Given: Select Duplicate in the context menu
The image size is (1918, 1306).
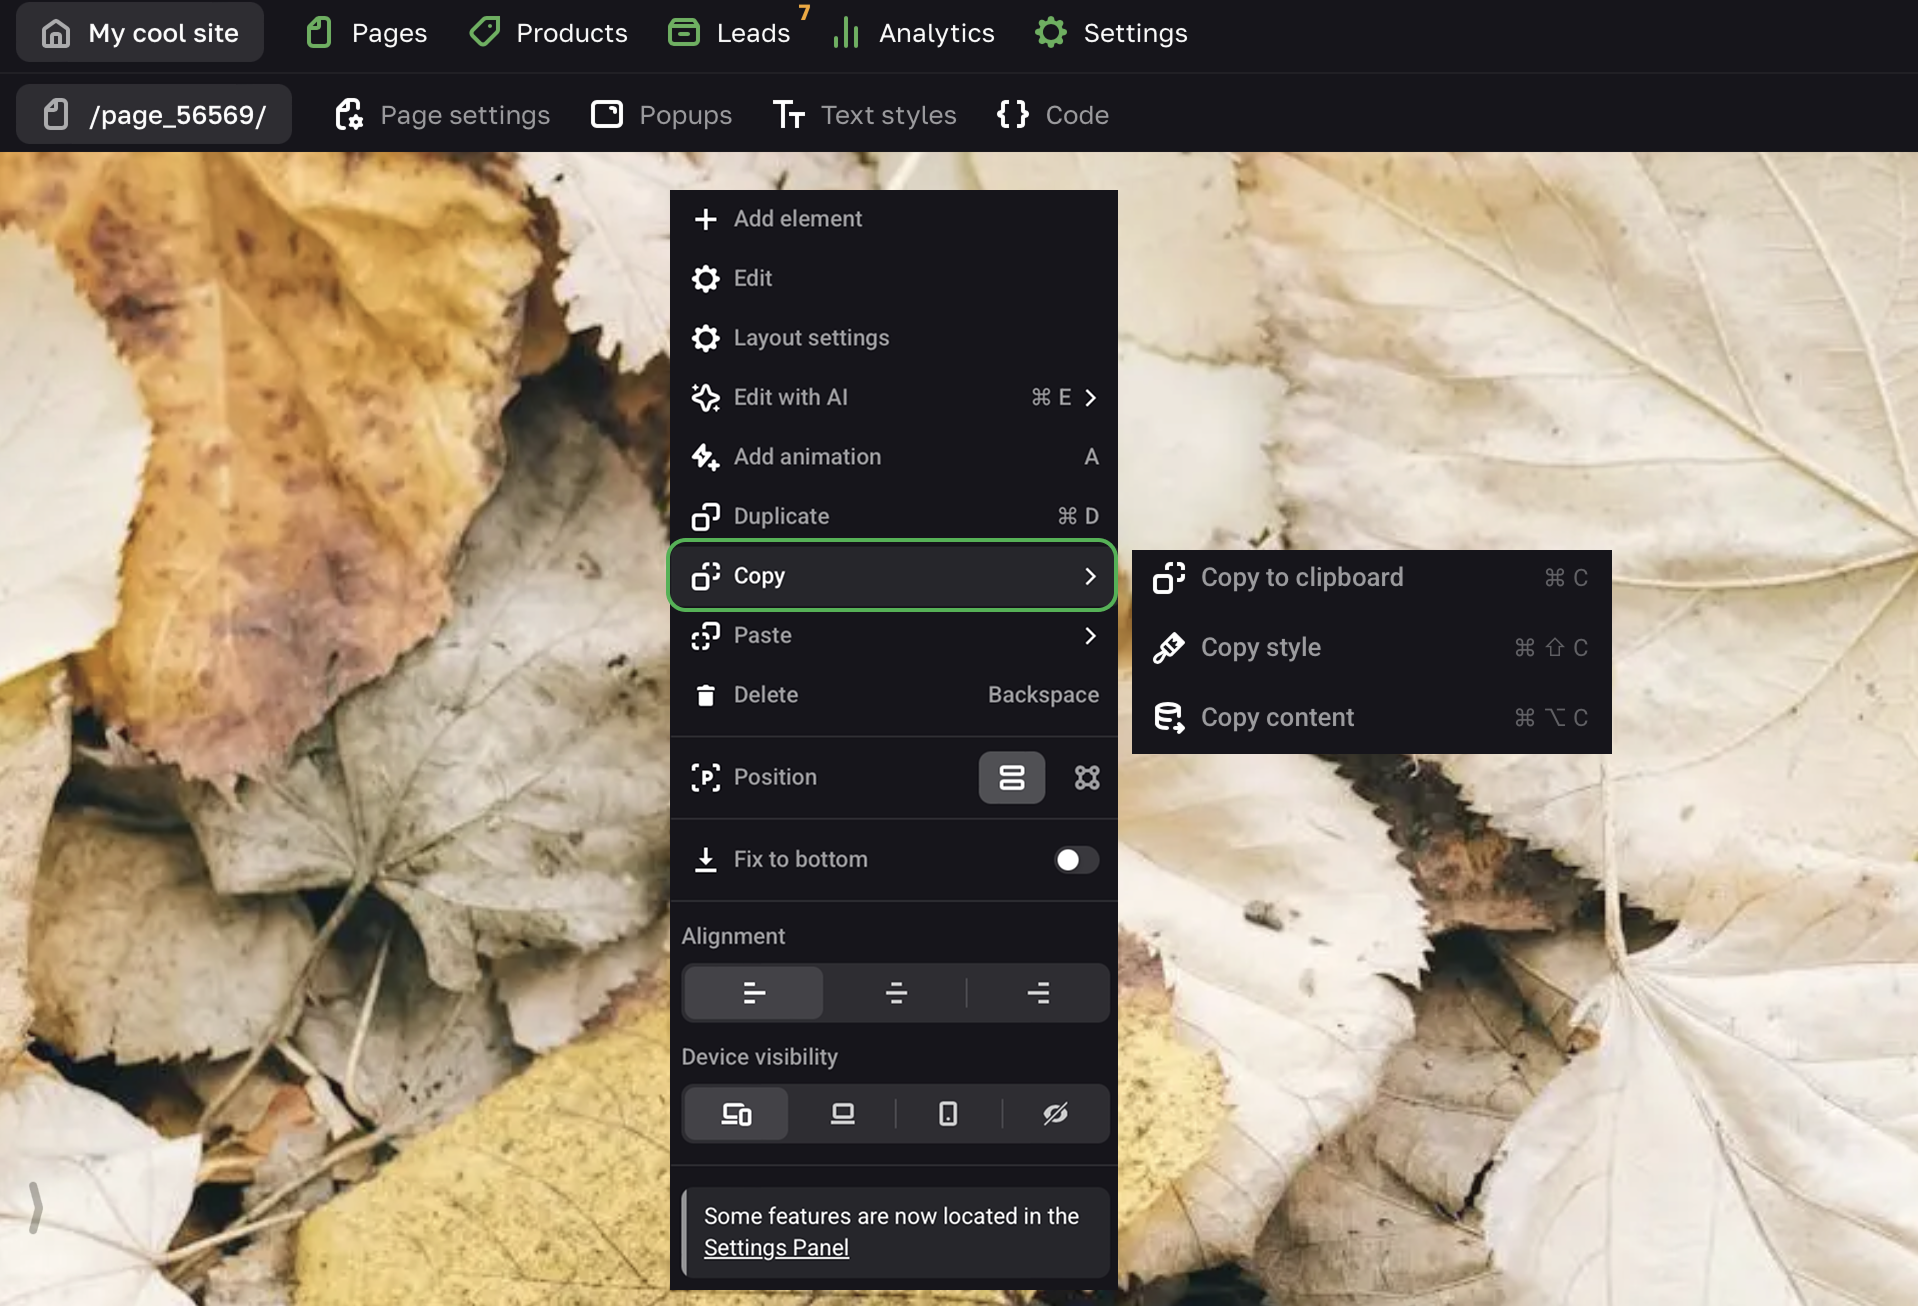Looking at the screenshot, I should pyautogui.click(x=781, y=516).
